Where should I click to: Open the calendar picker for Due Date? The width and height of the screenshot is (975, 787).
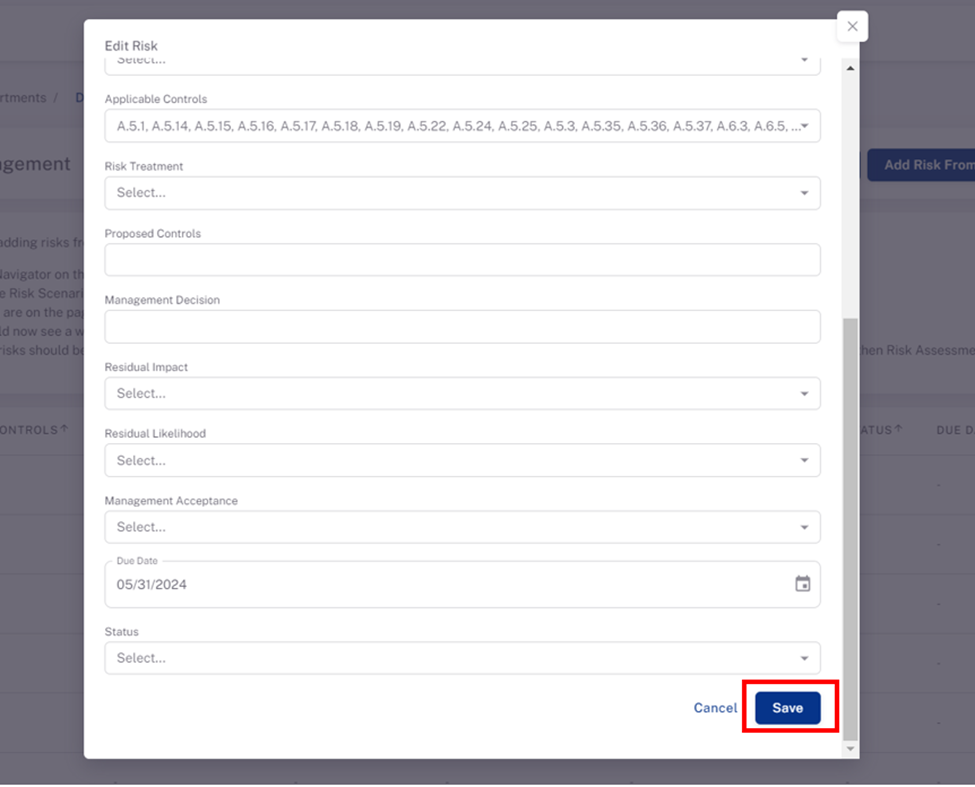pyautogui.click(x=803, y=584)
